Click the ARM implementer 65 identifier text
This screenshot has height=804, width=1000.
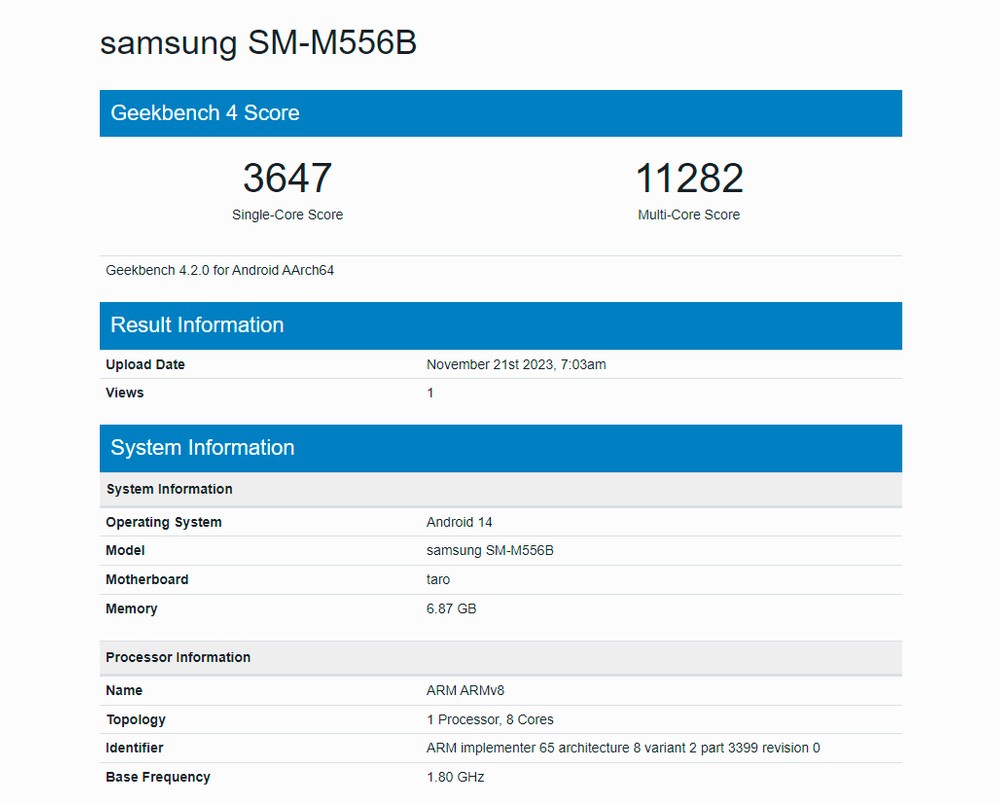pos(623,748)
